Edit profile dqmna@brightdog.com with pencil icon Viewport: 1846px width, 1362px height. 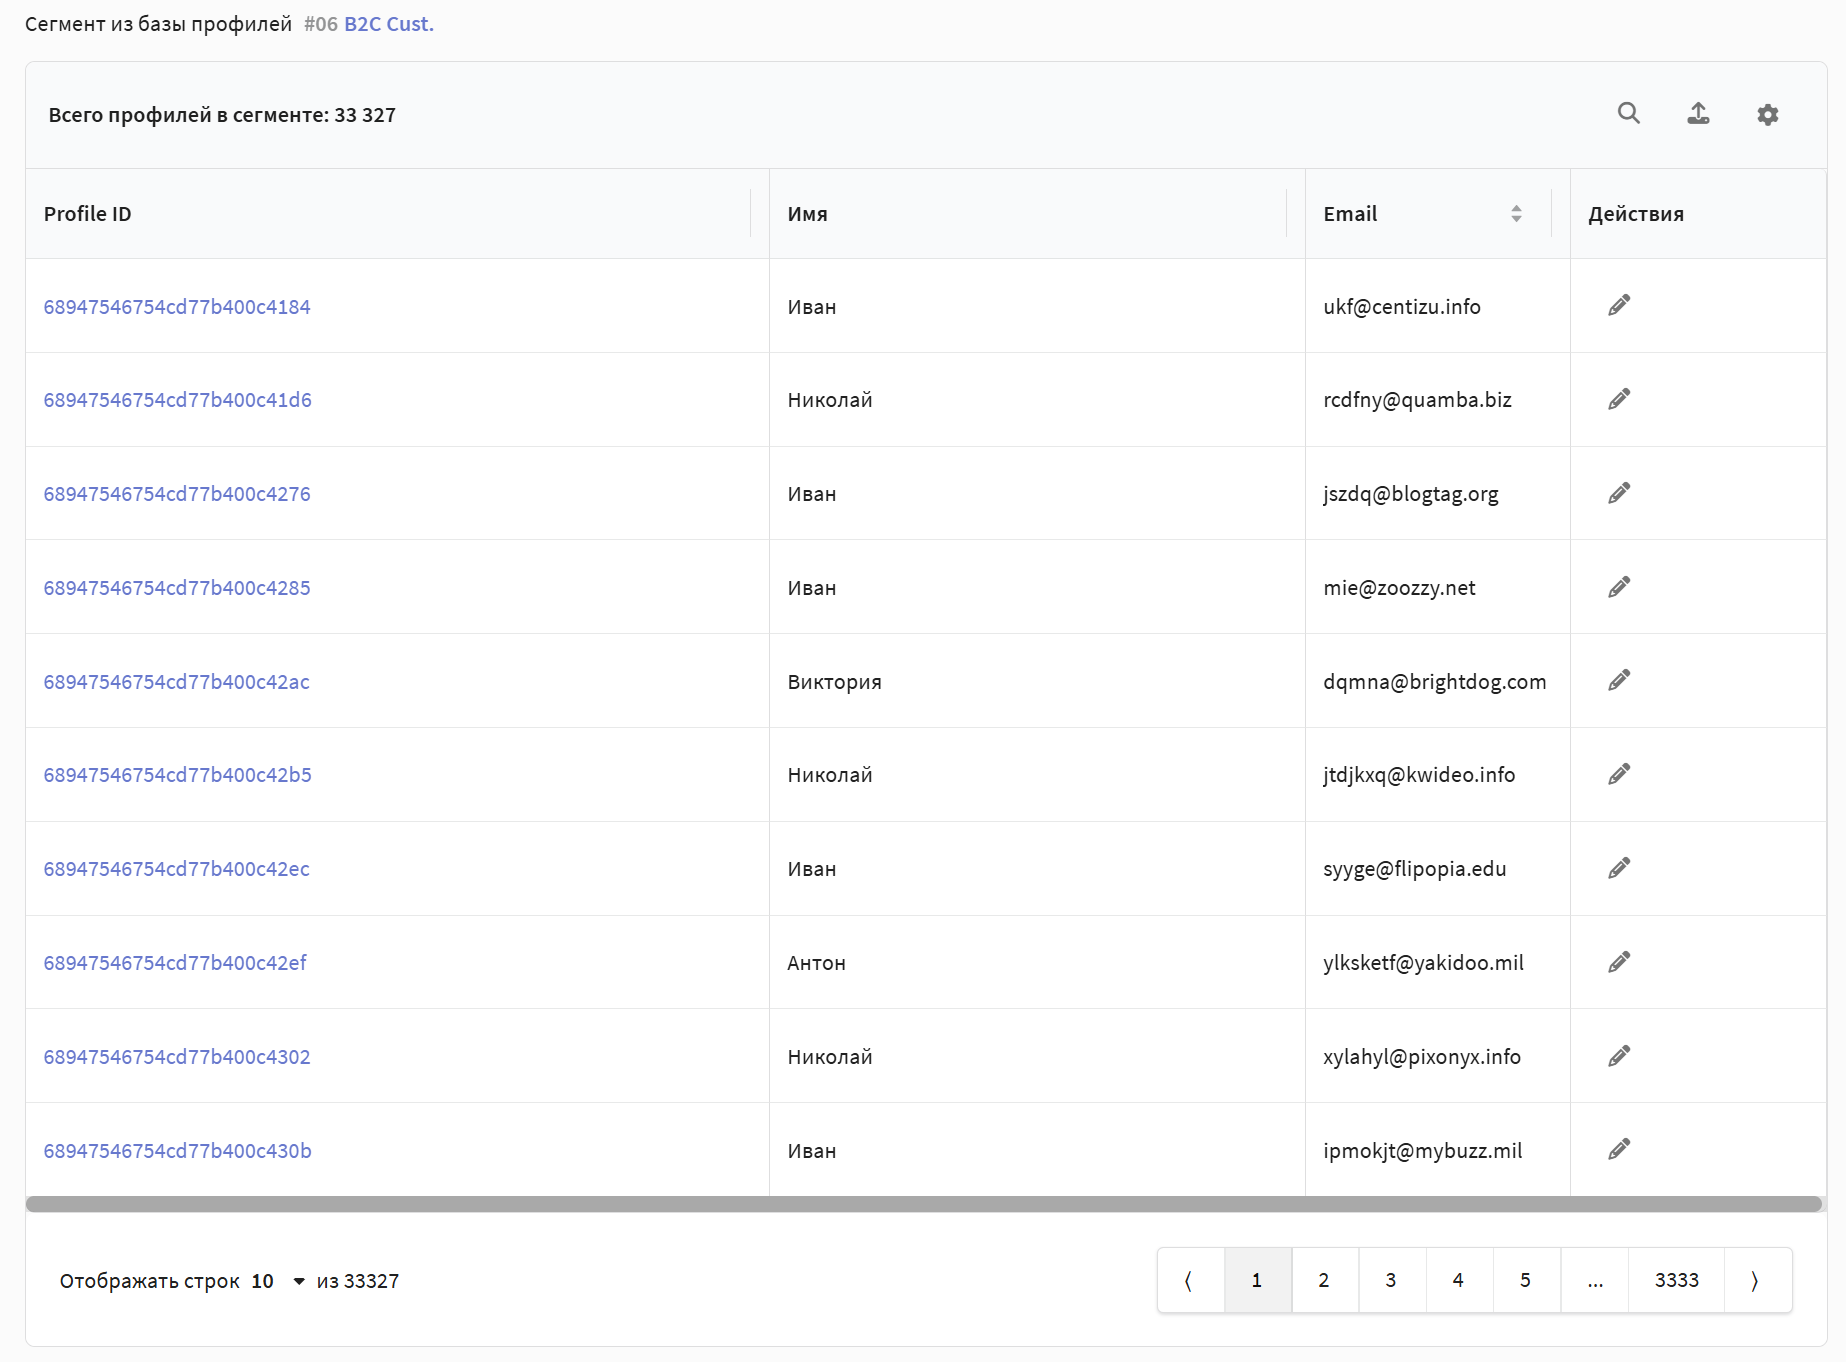1619,680
